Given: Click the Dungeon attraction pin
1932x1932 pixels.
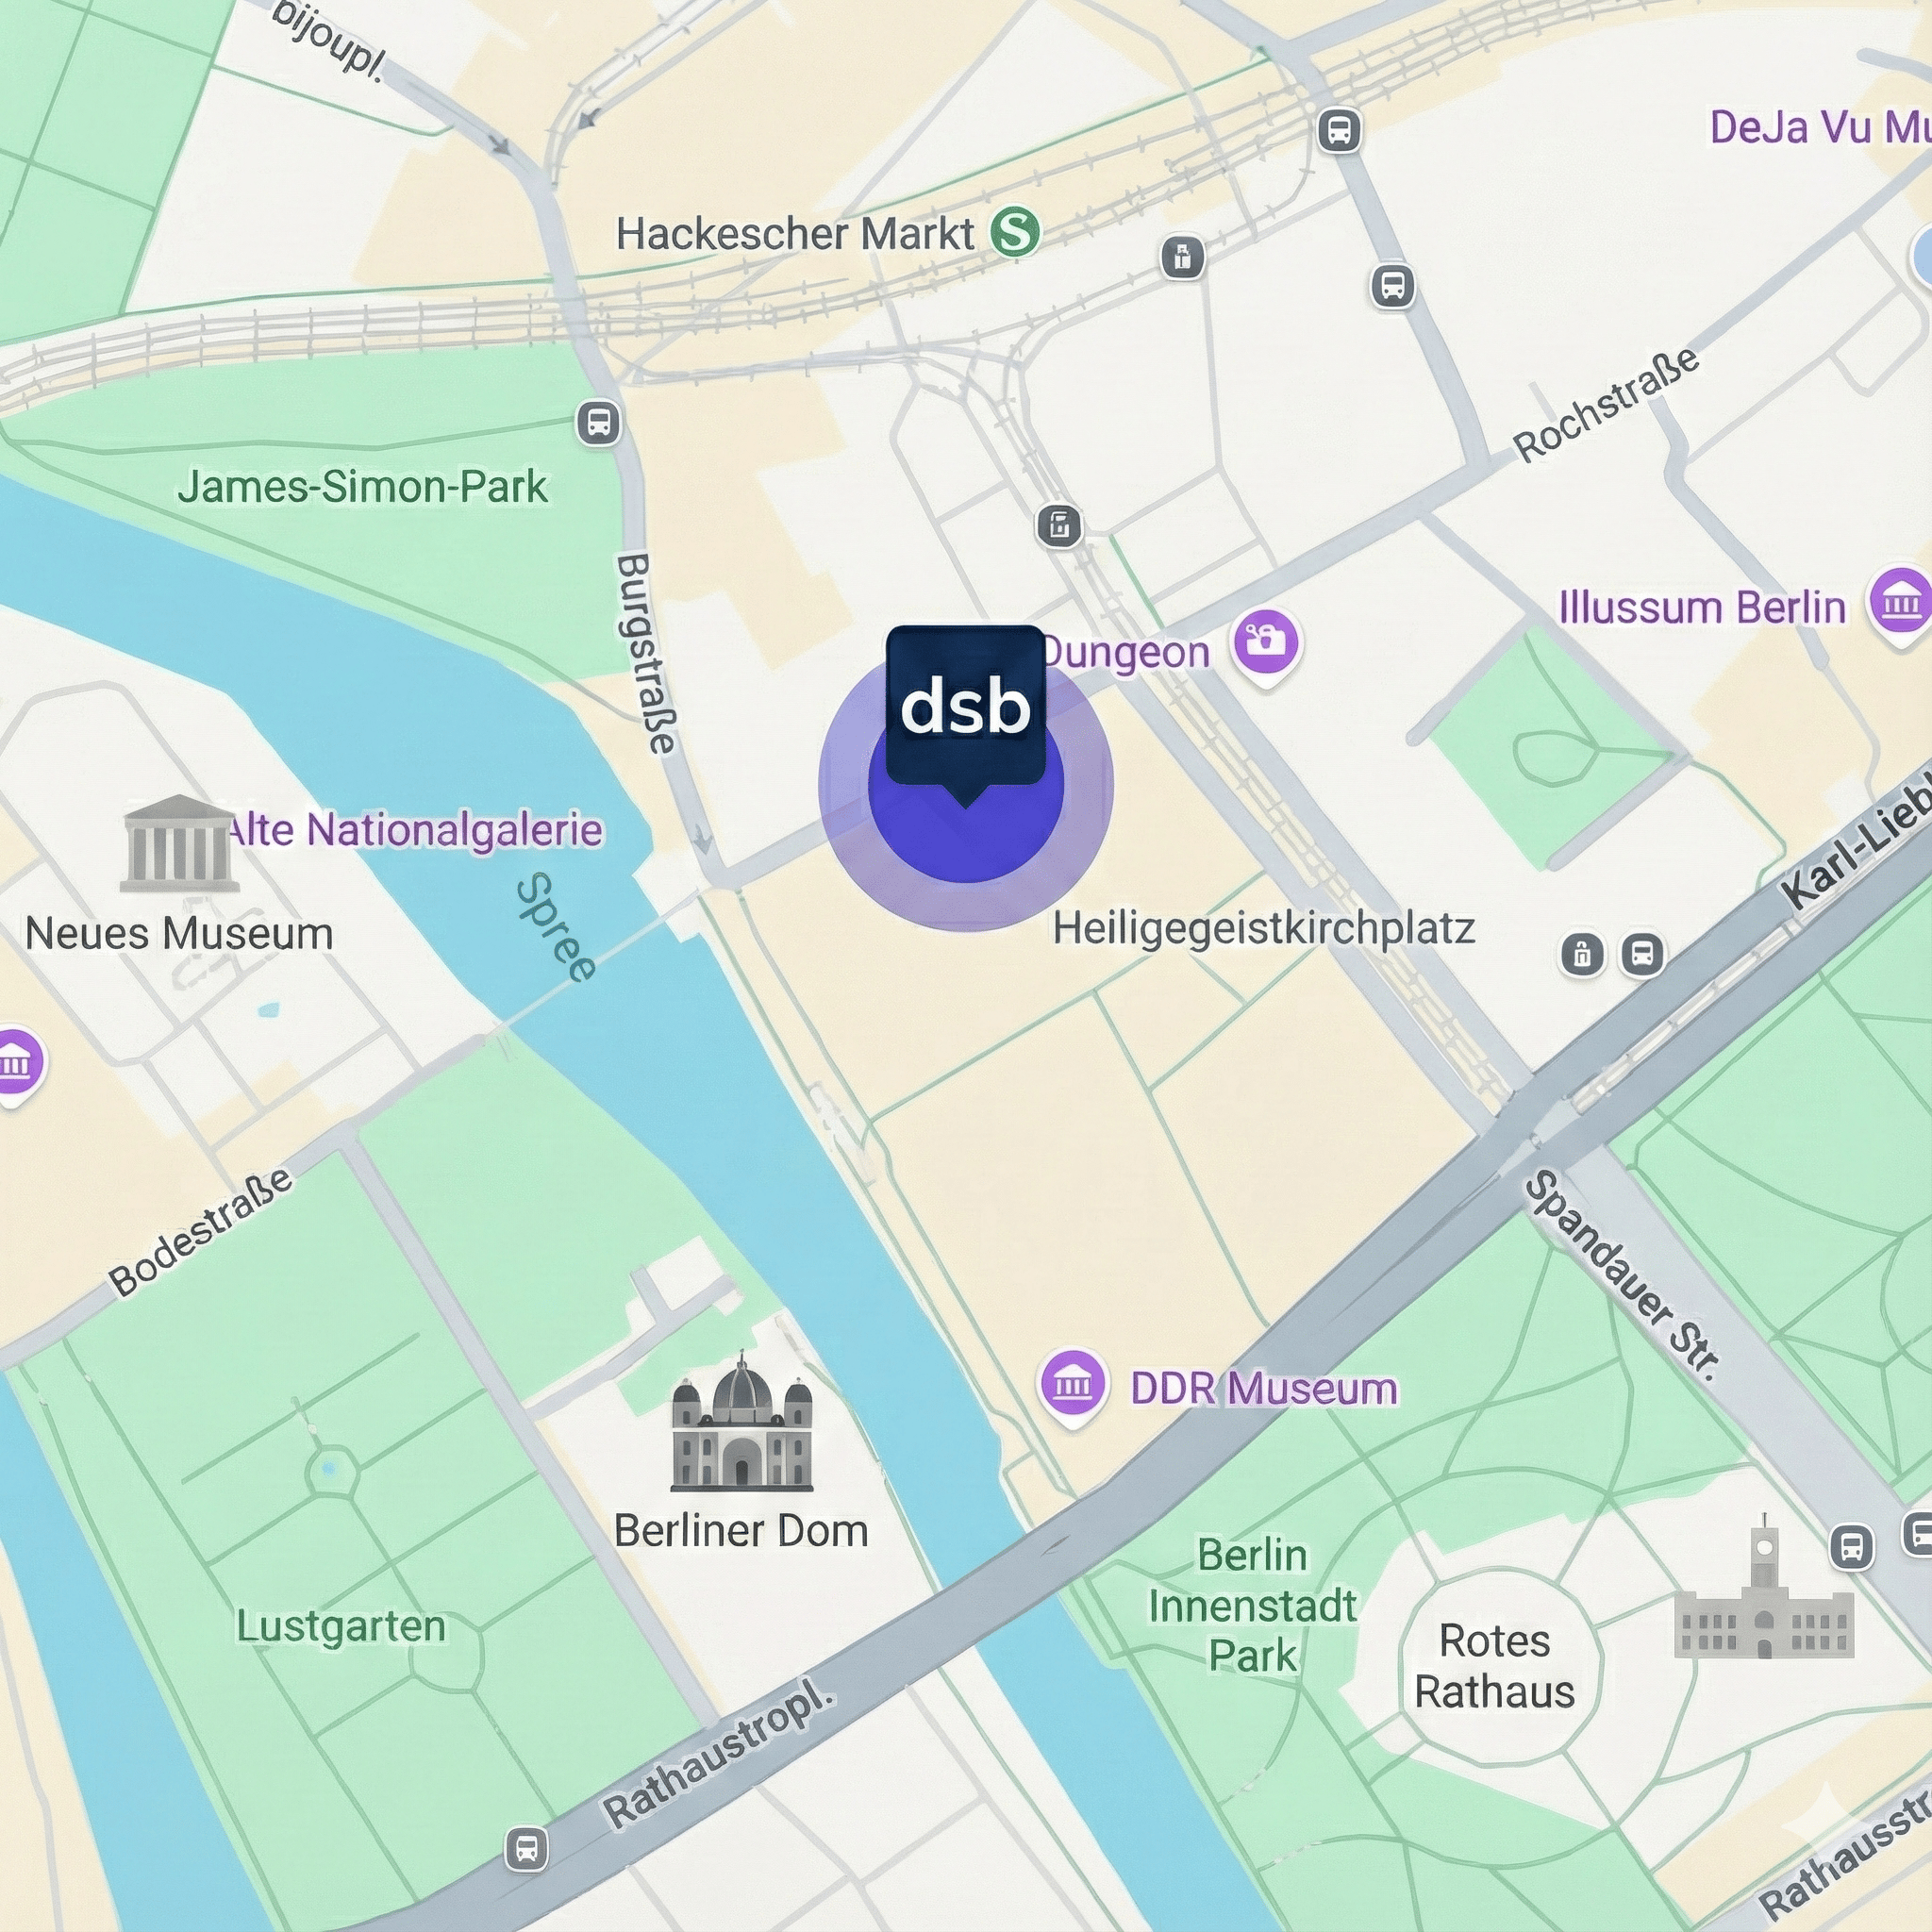Looking at the screenshot, I should (x=1266, y=646).
